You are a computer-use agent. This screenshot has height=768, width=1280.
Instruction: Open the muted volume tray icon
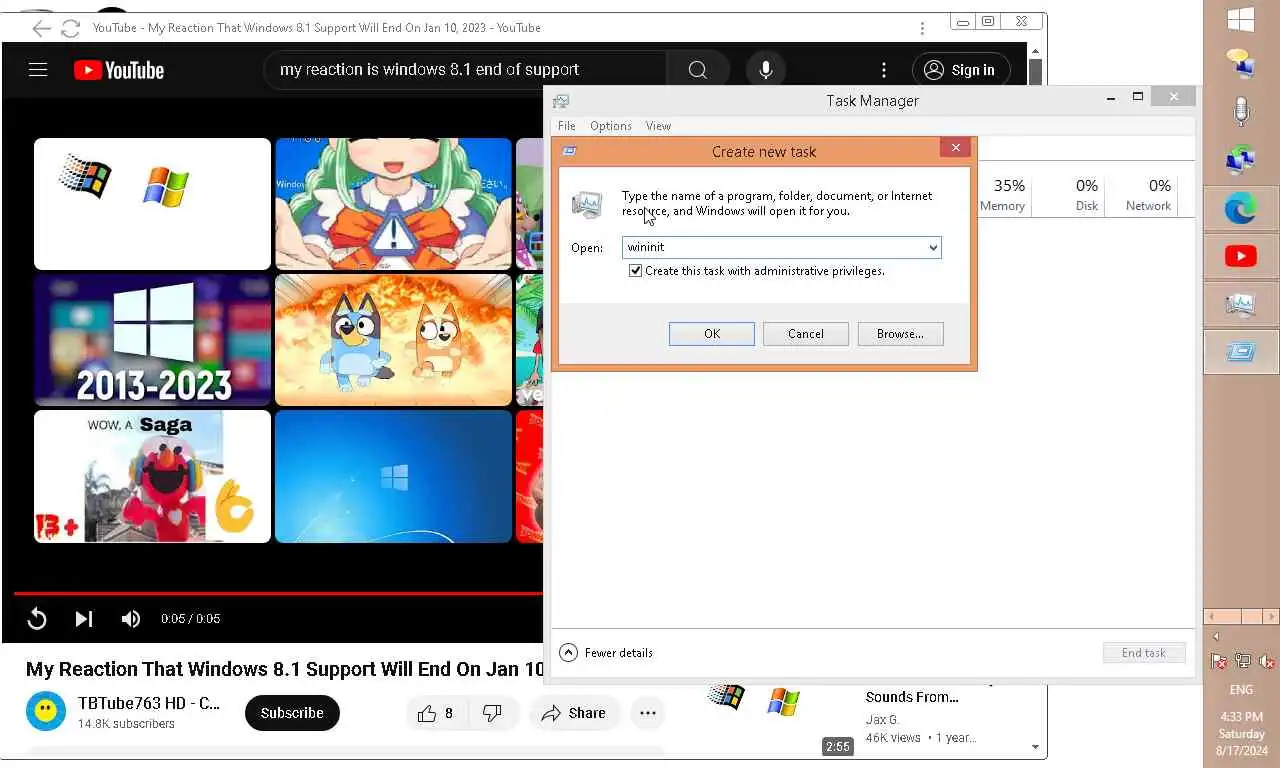(x=1266, y=661)
